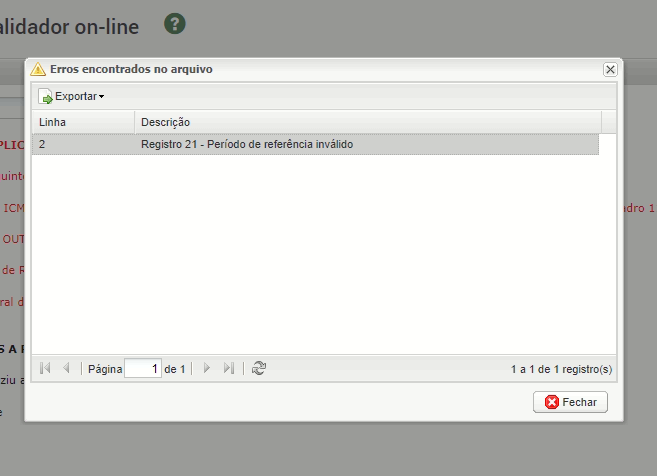Go to previous page of results
The width and height of the screenshot is (657, 476).
[x=67, y=368]
